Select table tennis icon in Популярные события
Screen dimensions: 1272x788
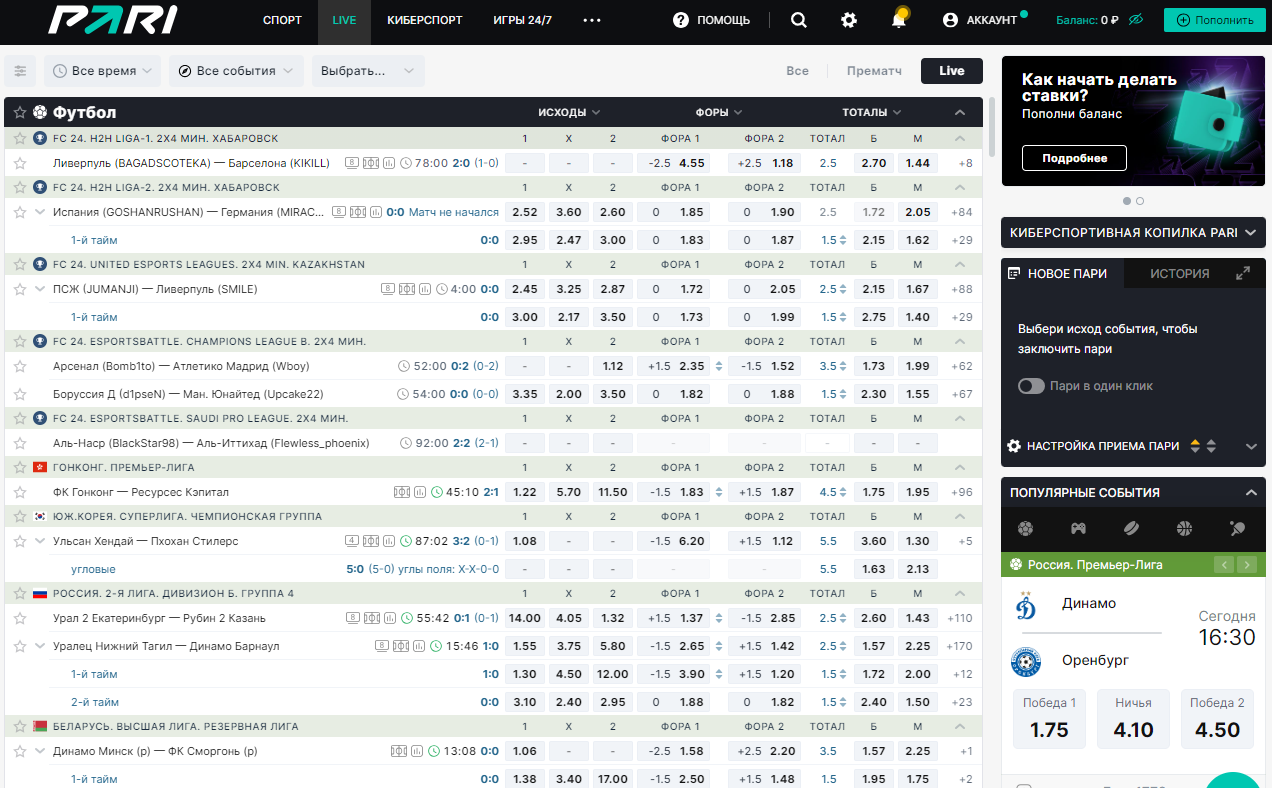[1237, 528]
